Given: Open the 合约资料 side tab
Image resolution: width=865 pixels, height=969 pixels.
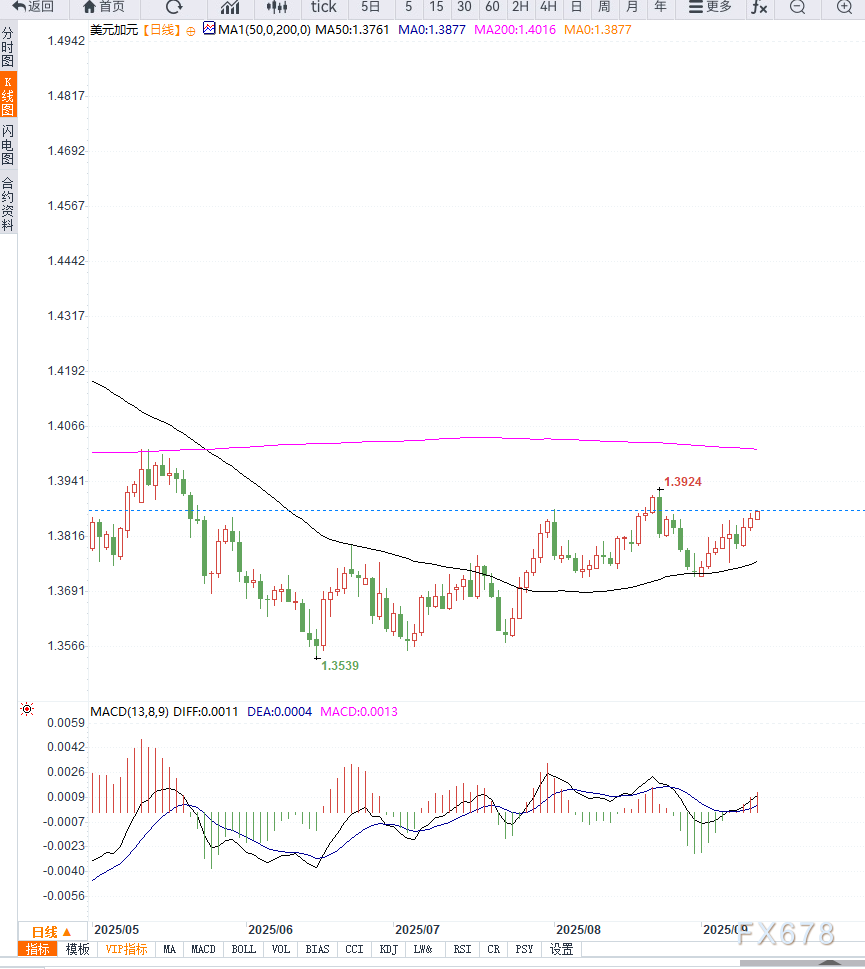Looking at the screenshot, I should click(x=8, y=204).
